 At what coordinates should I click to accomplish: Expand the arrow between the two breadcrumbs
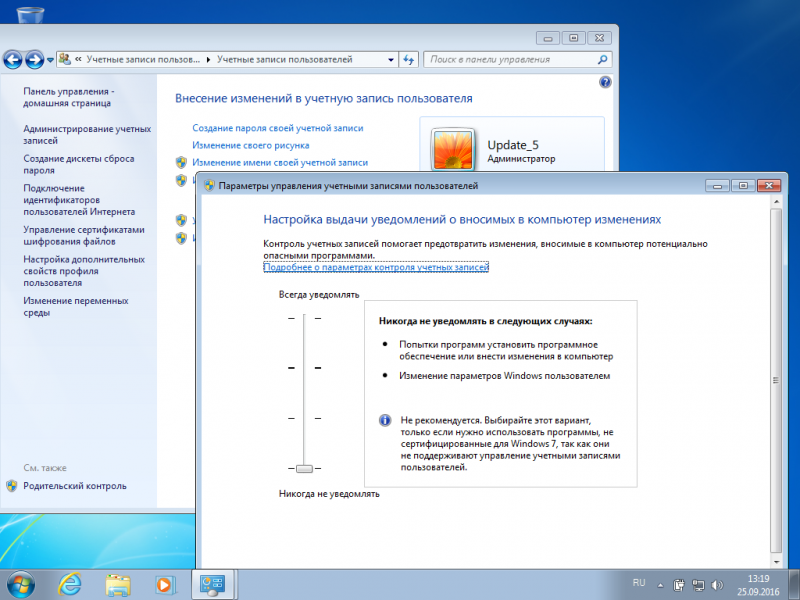[208, 60]
